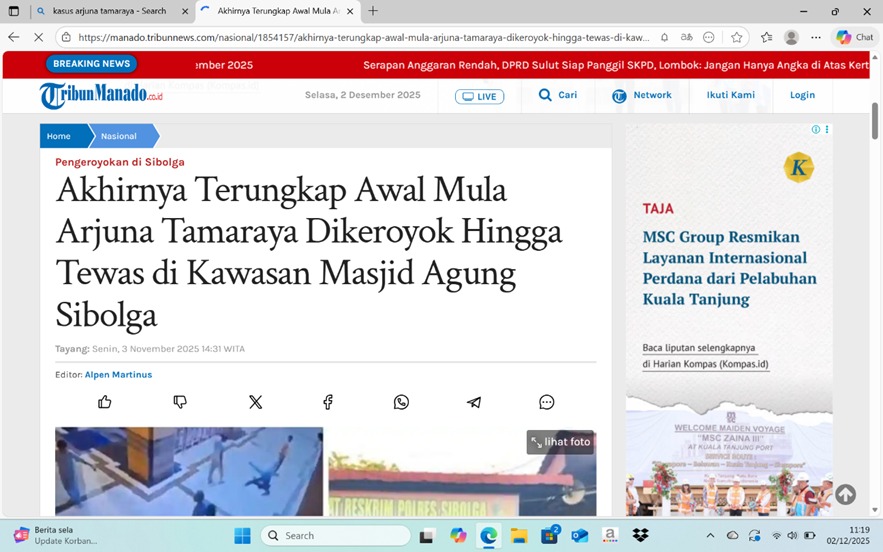883x552 pixels.
Task: Click the scroll-to-top arrow button
Action: (845, 494)
